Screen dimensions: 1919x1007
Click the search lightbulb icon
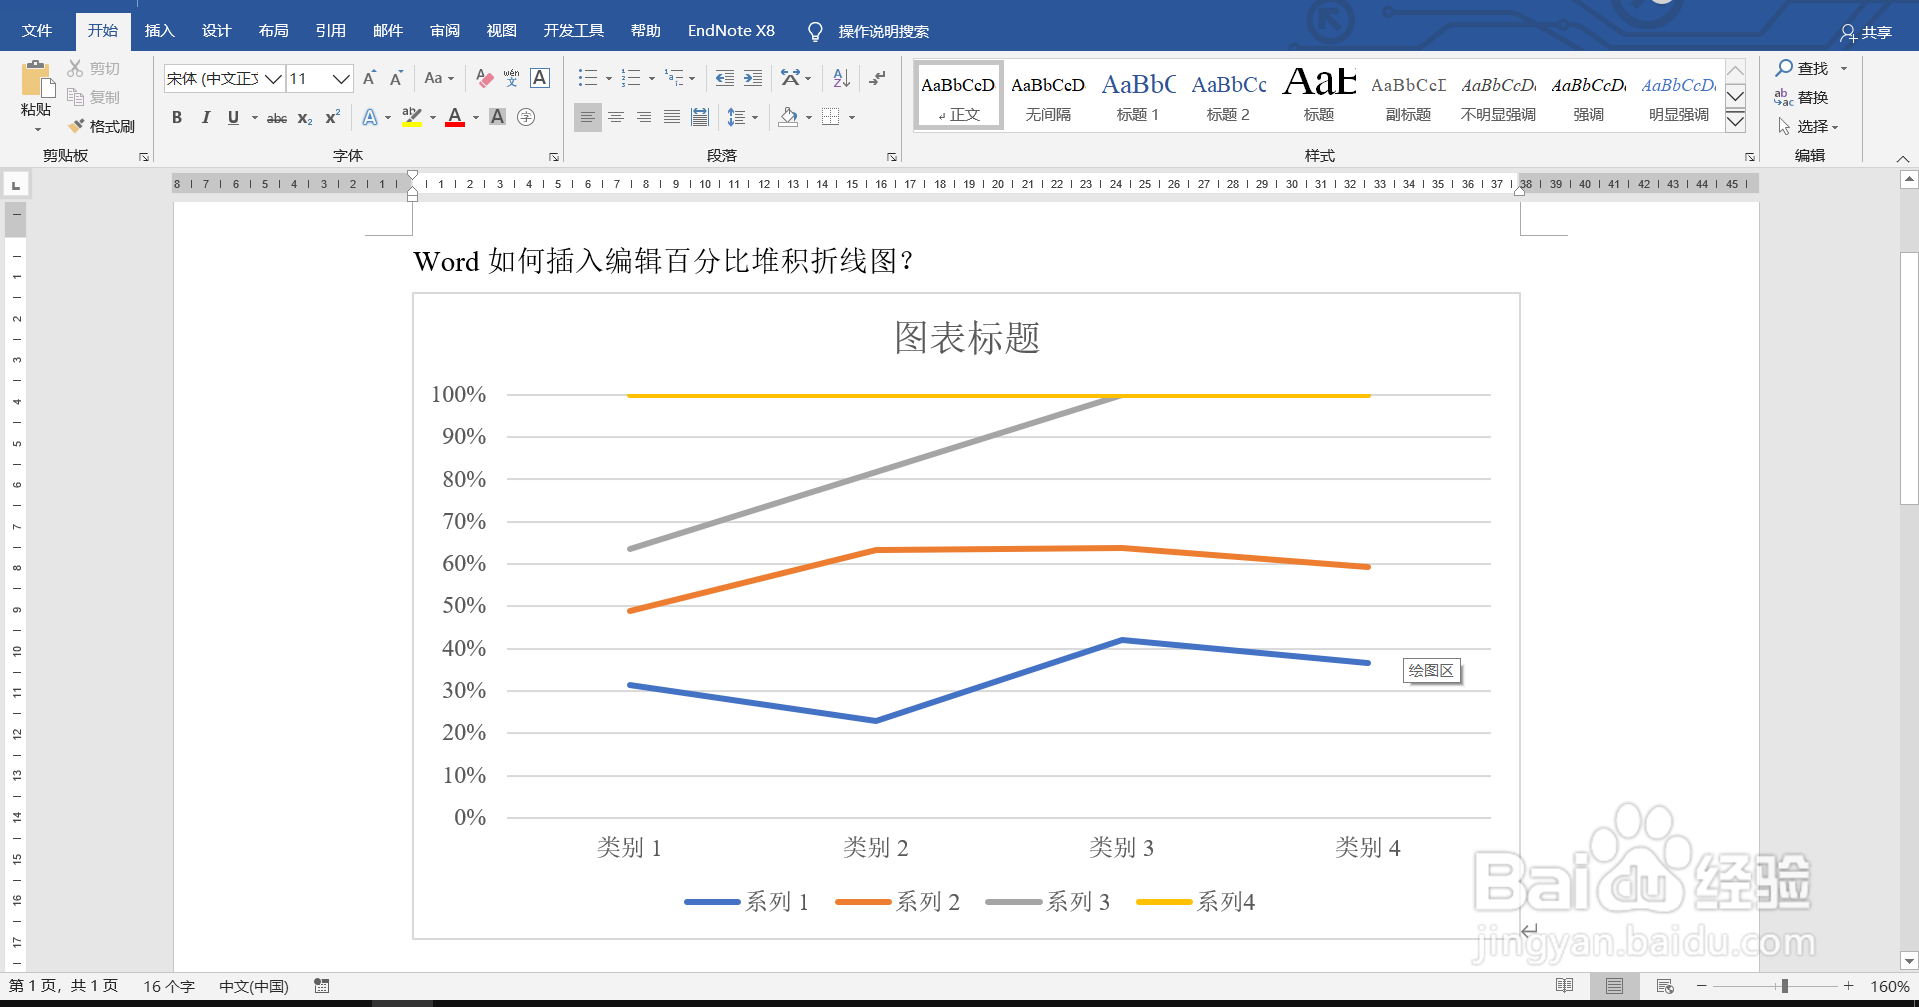(x=816, y=31)
